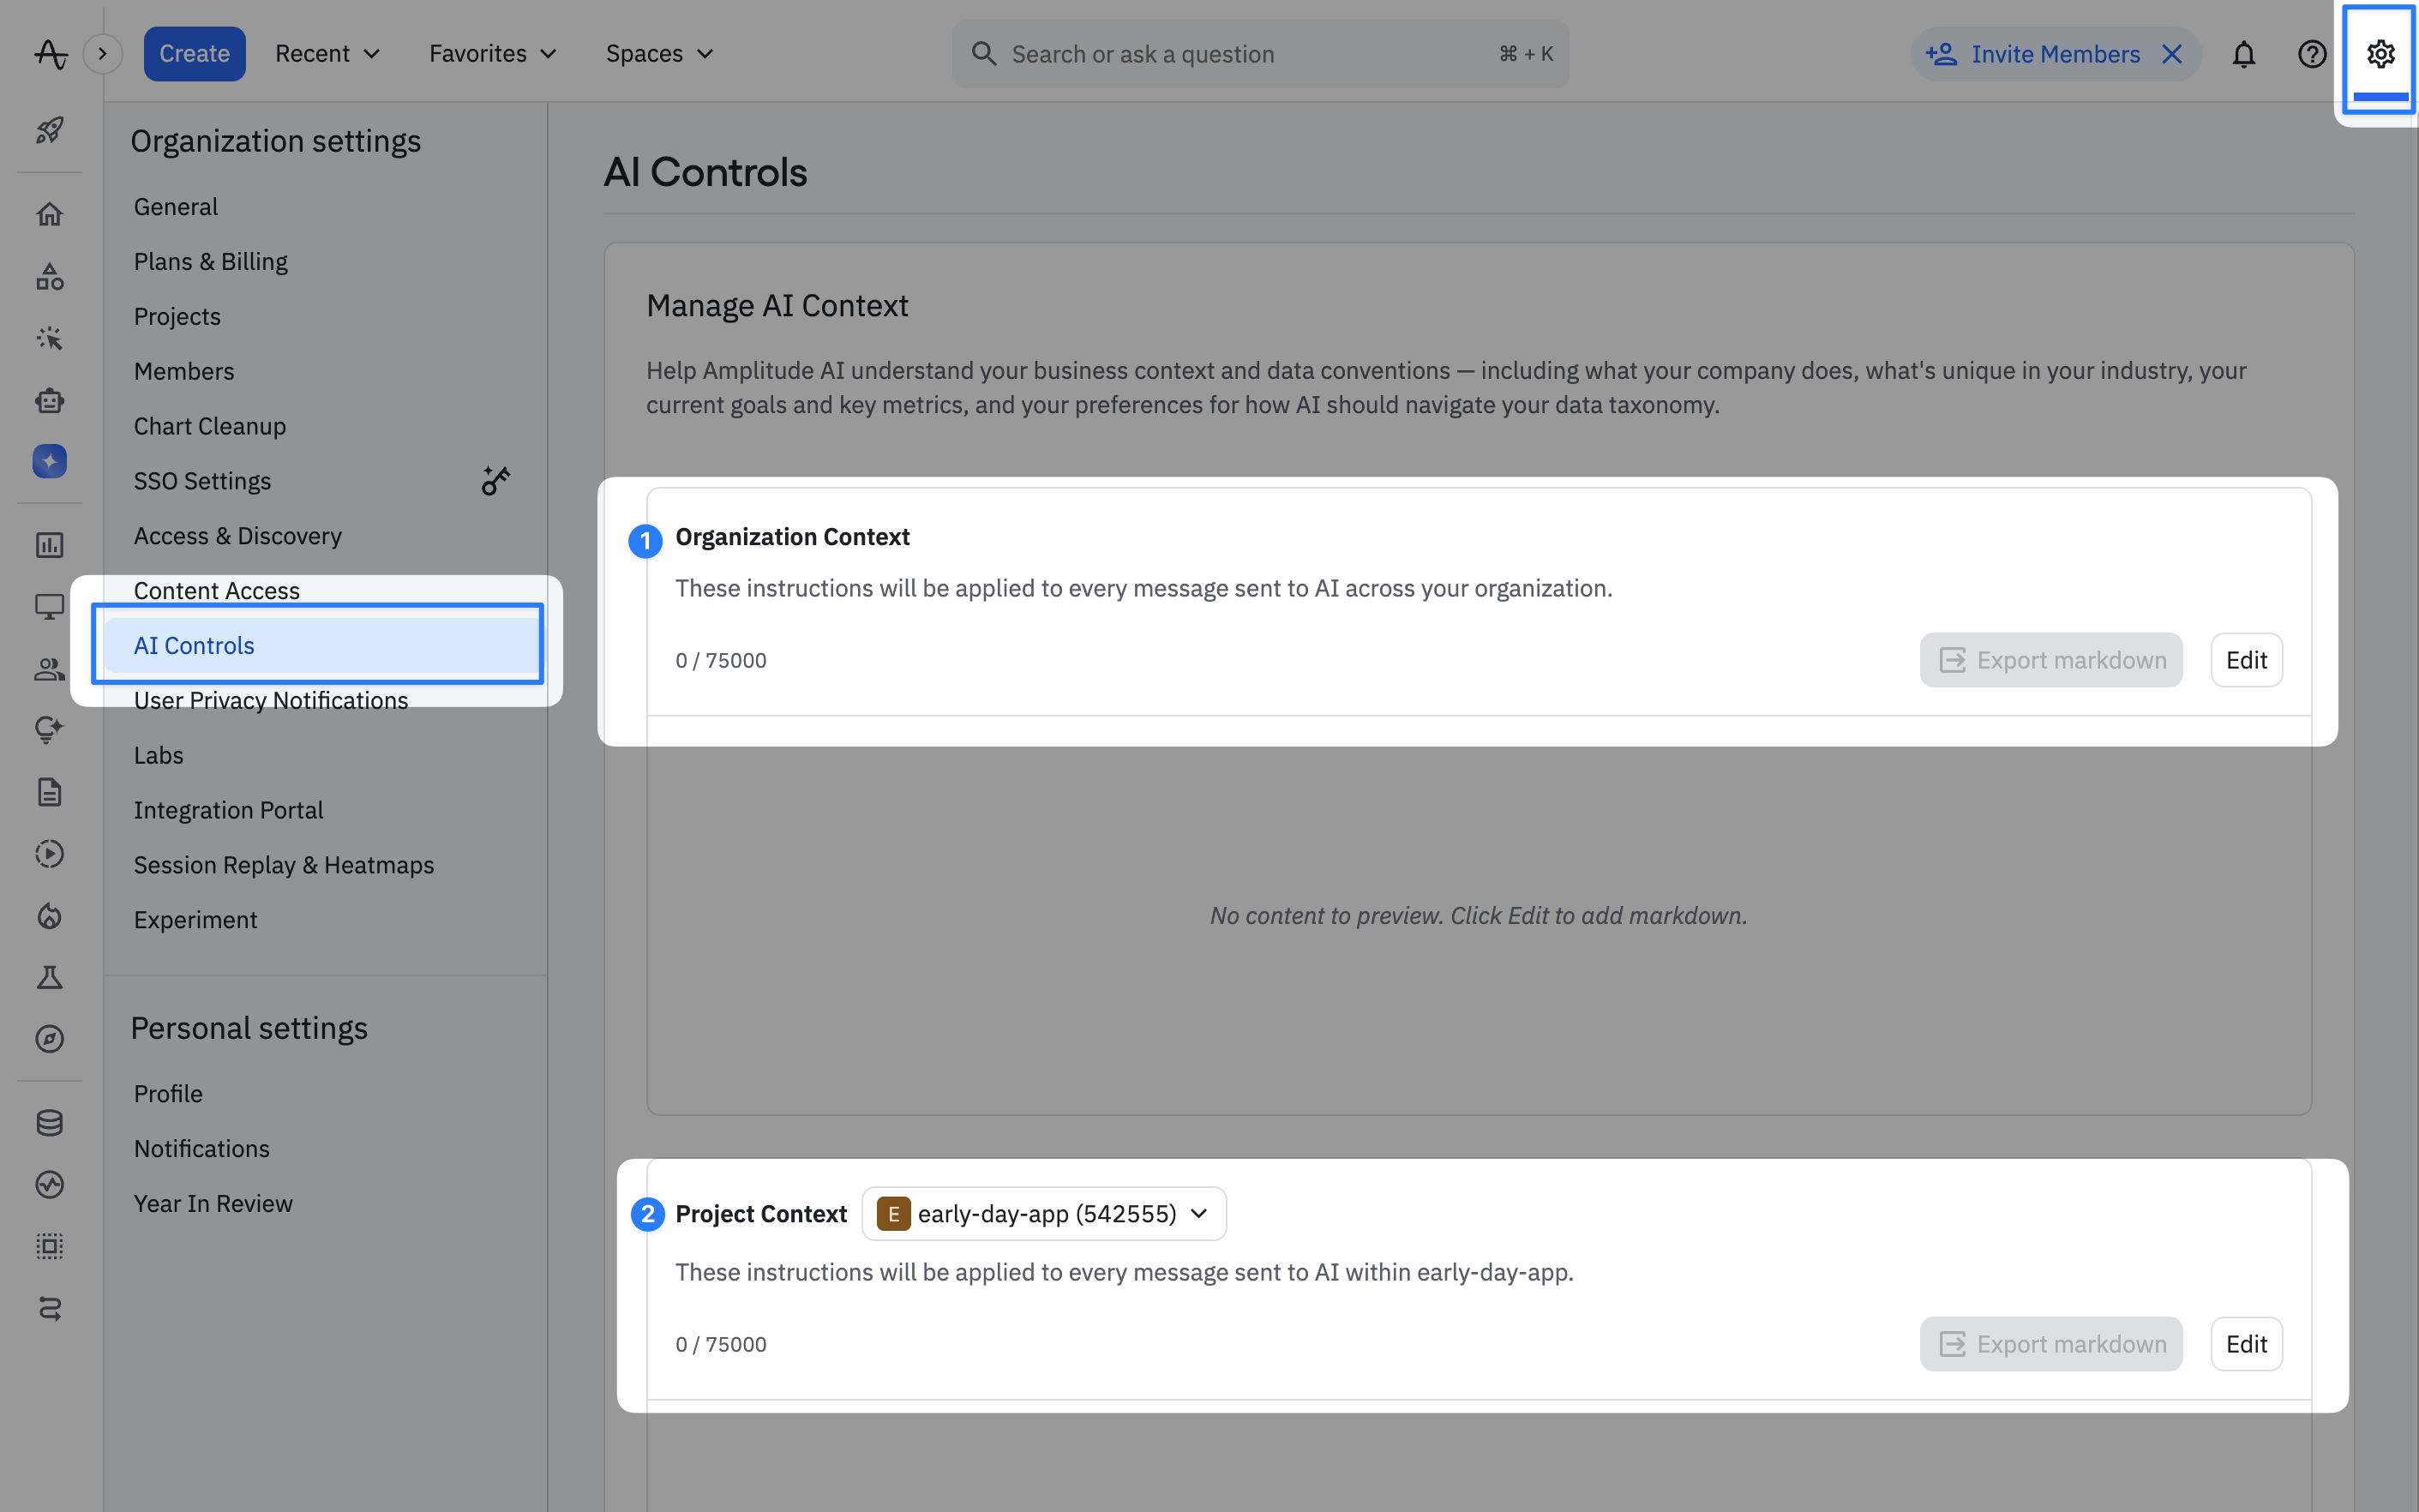Expand the Recent dropdown
The height and width of the screenshot is (1512, 2419).
(326, 53)
